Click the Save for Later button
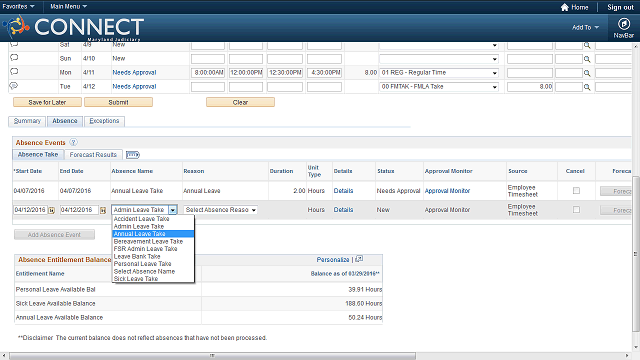The image size is (640, 360). (47, 102)
